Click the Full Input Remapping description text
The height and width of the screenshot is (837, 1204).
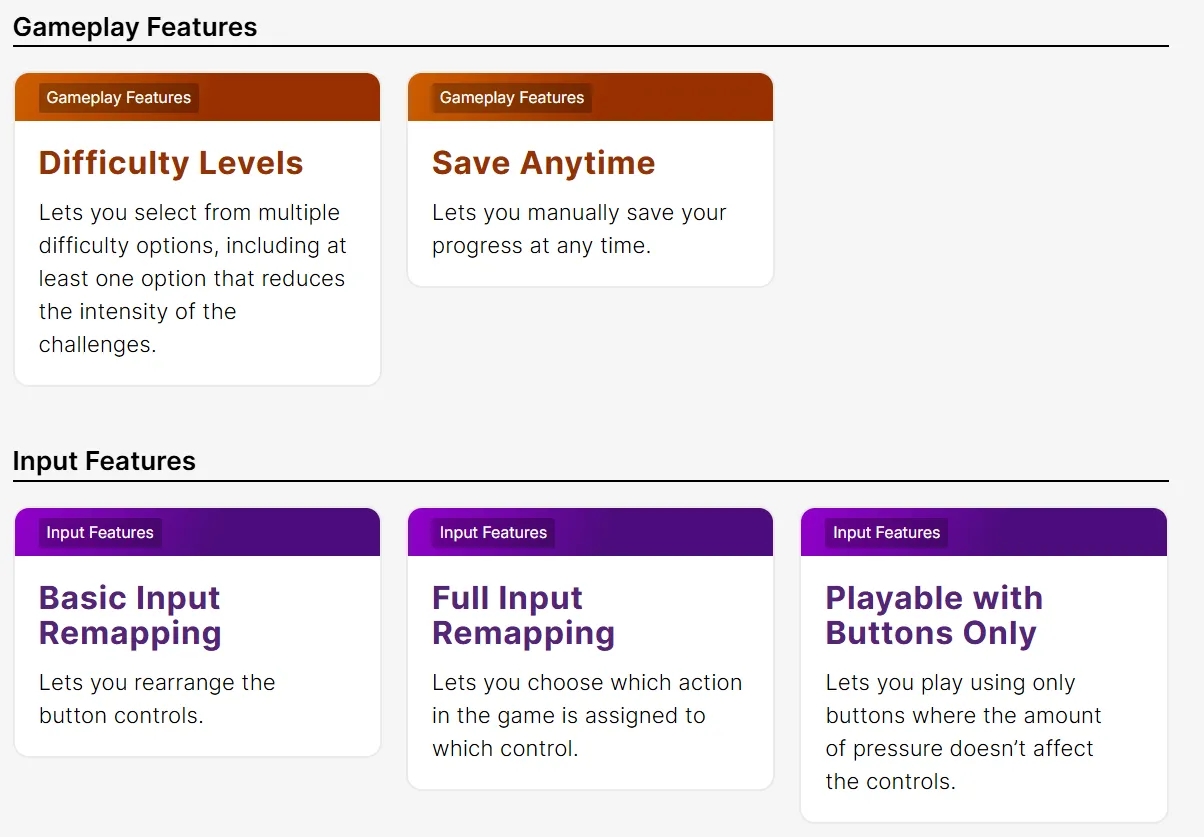(x=587, y=715)
